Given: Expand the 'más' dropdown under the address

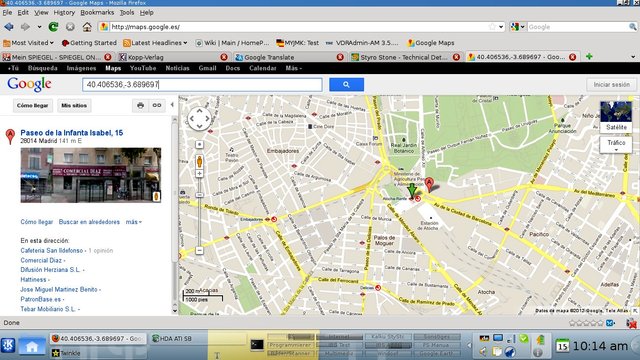Looking at the screenshot, I should pyautogui.click(x=133, y=222).
